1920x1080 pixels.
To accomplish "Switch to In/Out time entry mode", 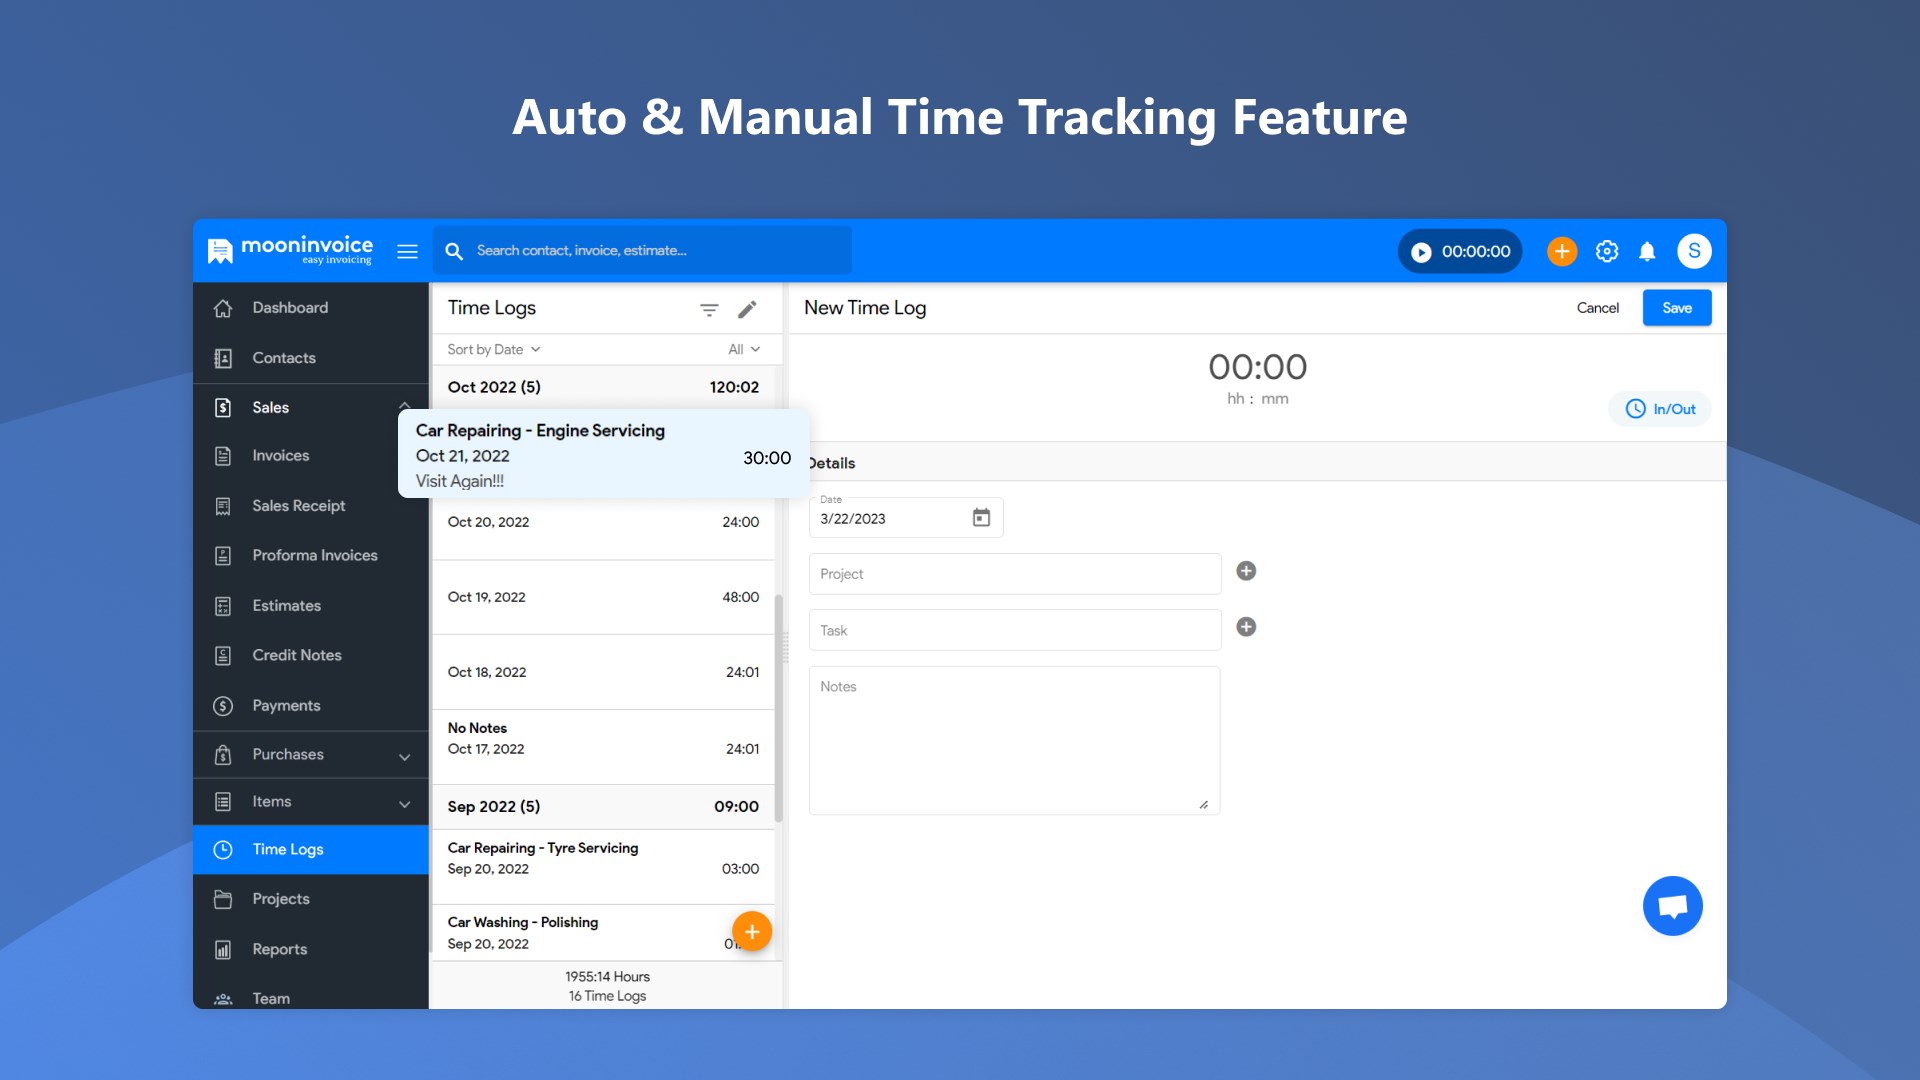I will [1660, 409].
